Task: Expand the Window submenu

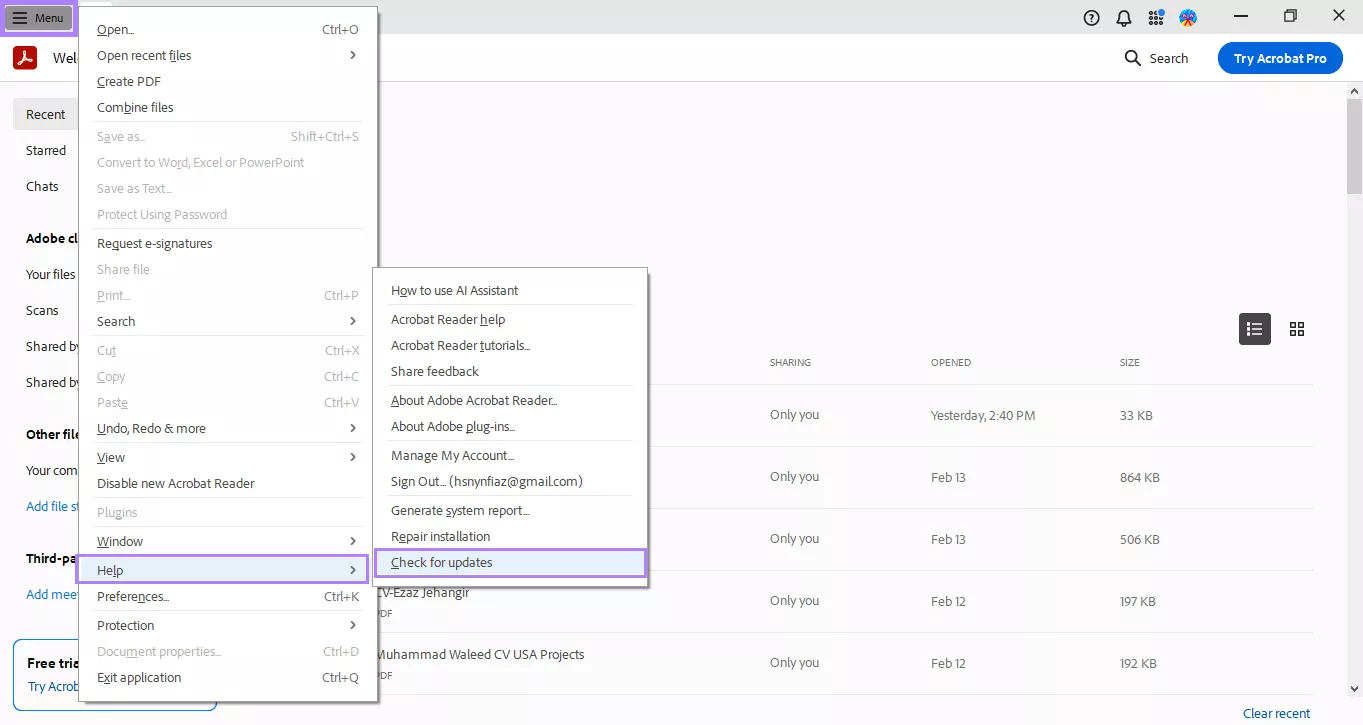Action: coord(119,541)
